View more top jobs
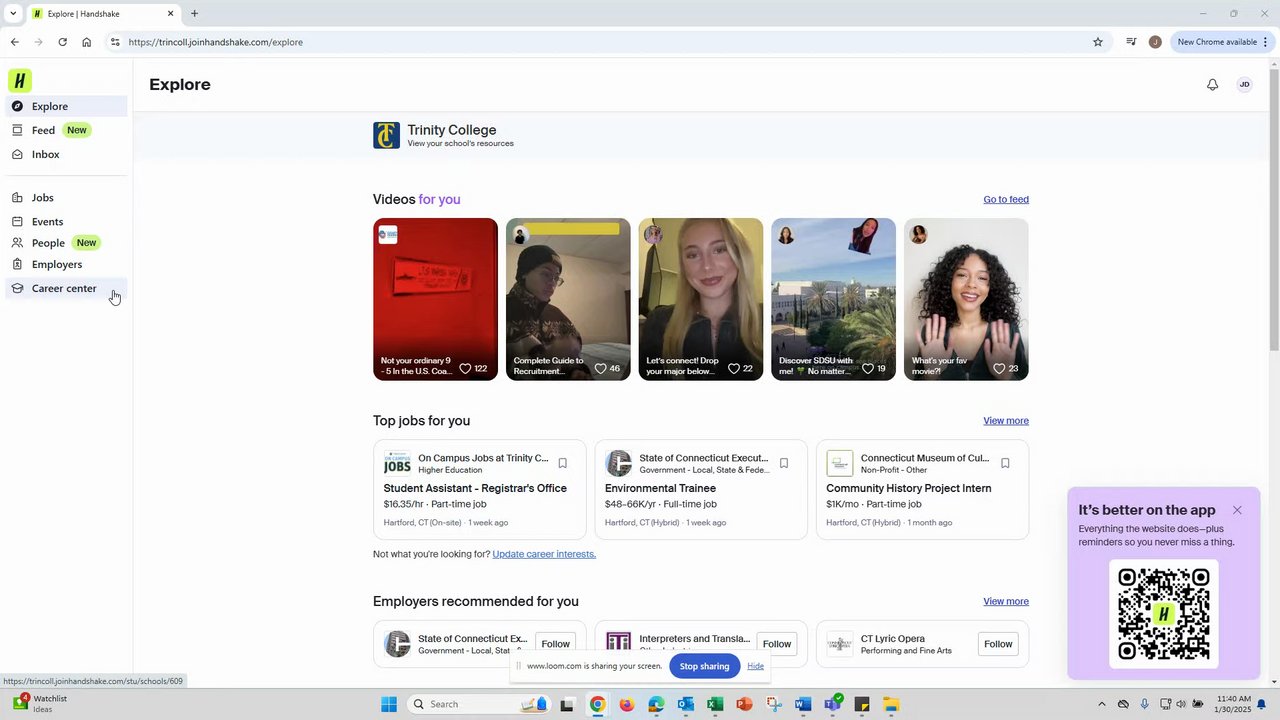 [x=1006, y=421]
